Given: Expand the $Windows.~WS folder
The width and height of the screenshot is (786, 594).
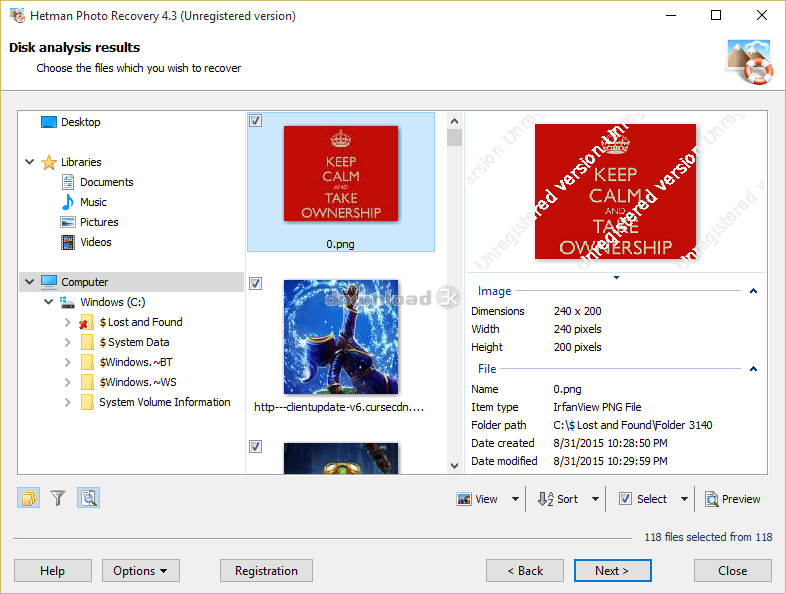Looking at the screenshot, I should [68, 382].
